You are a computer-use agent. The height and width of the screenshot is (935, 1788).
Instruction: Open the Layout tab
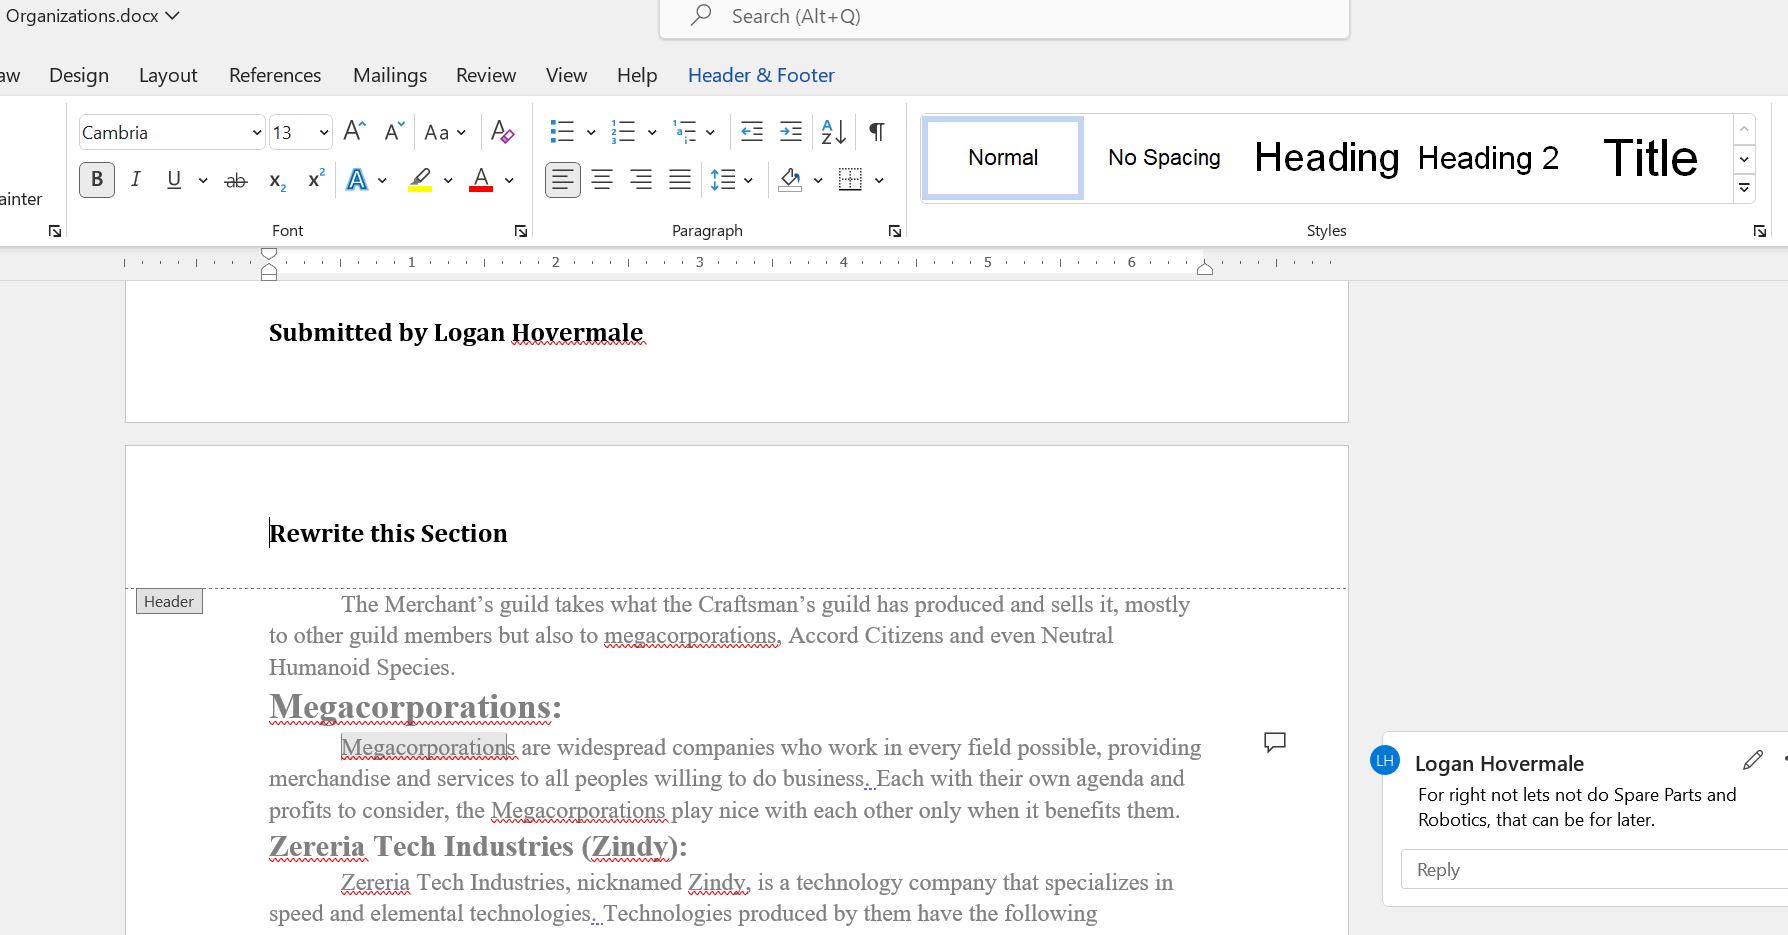[x=168, y=75]
